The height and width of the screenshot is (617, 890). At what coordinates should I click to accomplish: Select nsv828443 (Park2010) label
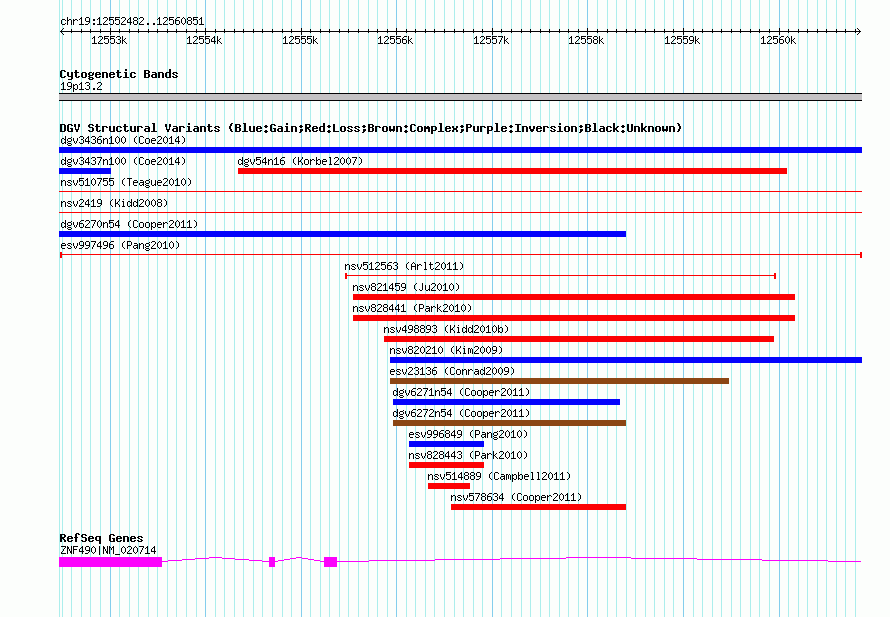[x=468, y=455]
